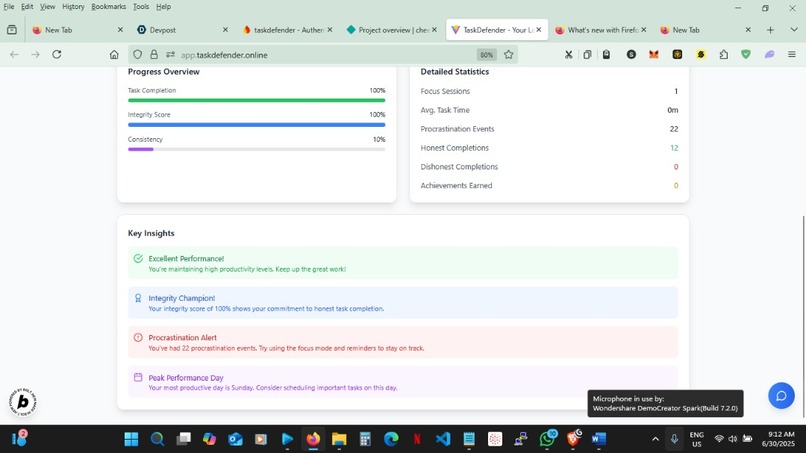The width and height of the screenshot is (806, 453).
Task: Open site permissions icon in address bar
Action: 170,55
